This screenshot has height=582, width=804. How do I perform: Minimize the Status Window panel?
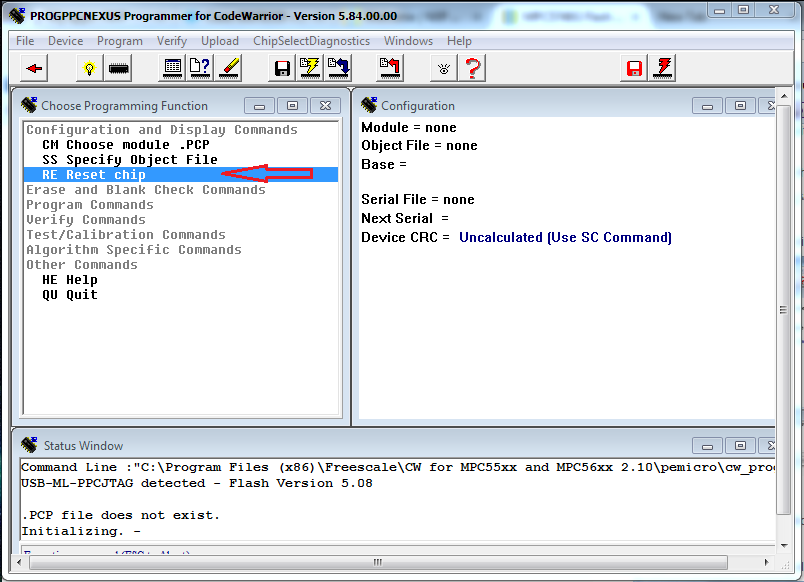click(707, 446)
